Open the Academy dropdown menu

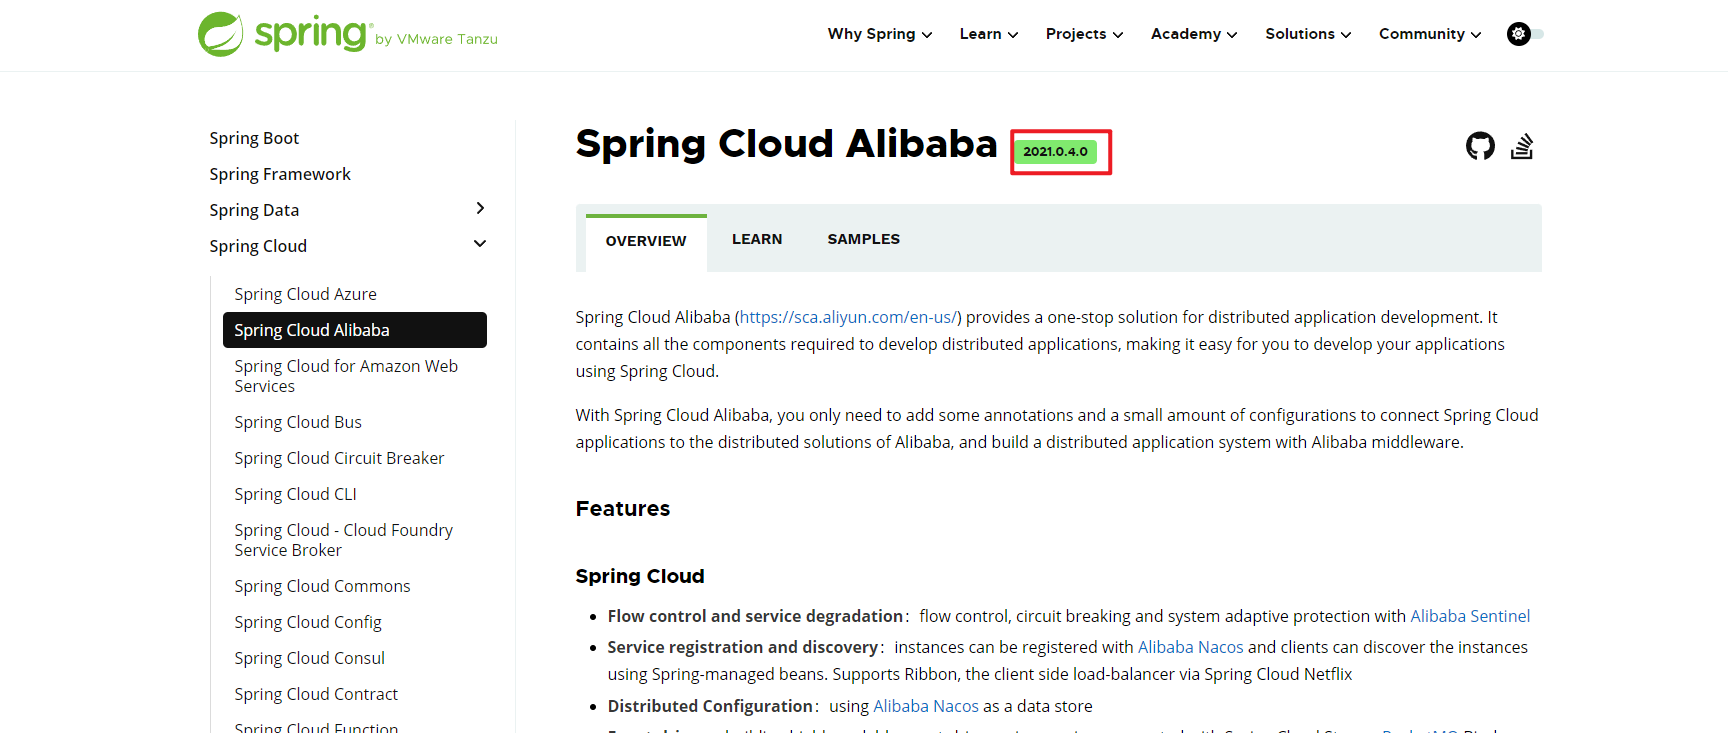click(x=1194, y=34)
